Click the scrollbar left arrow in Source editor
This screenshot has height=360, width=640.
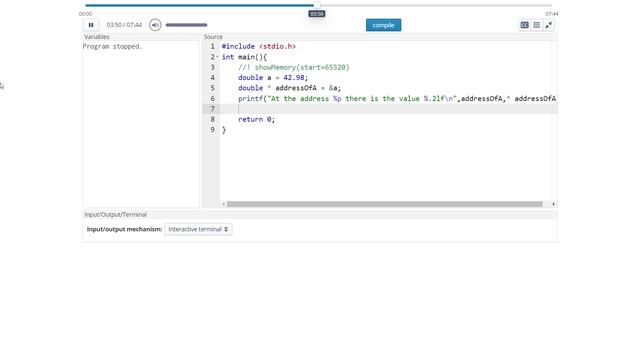(x=224, y=204)
